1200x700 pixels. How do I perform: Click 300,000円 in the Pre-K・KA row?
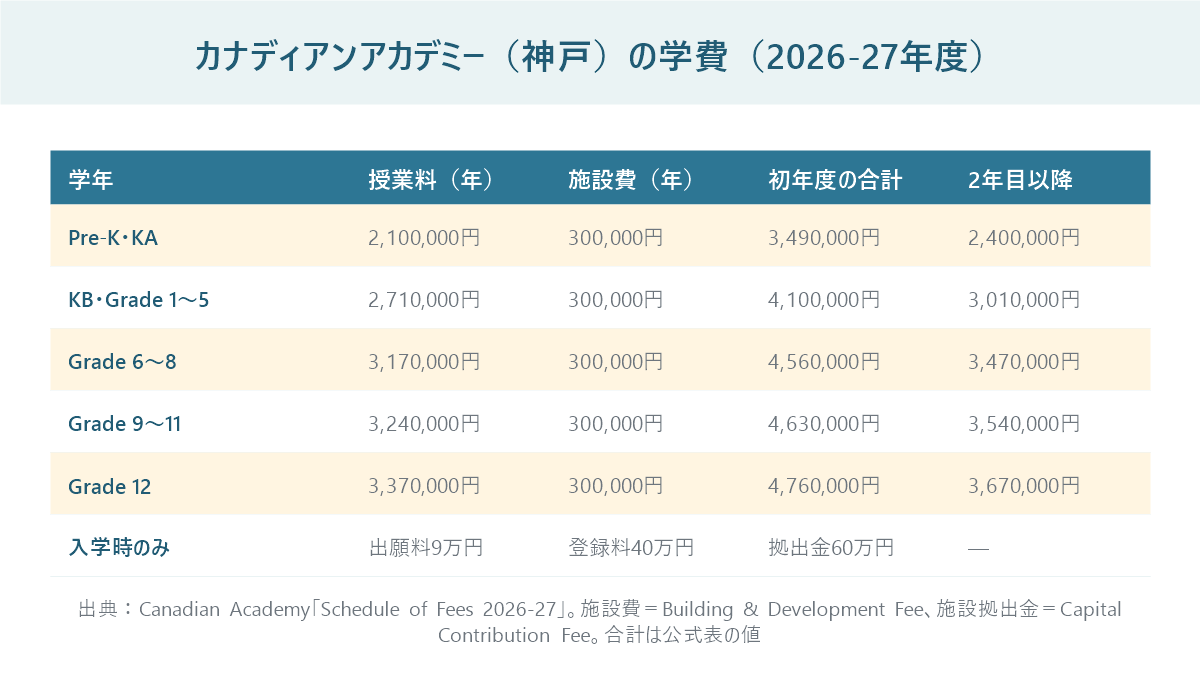tap(615, 238)
